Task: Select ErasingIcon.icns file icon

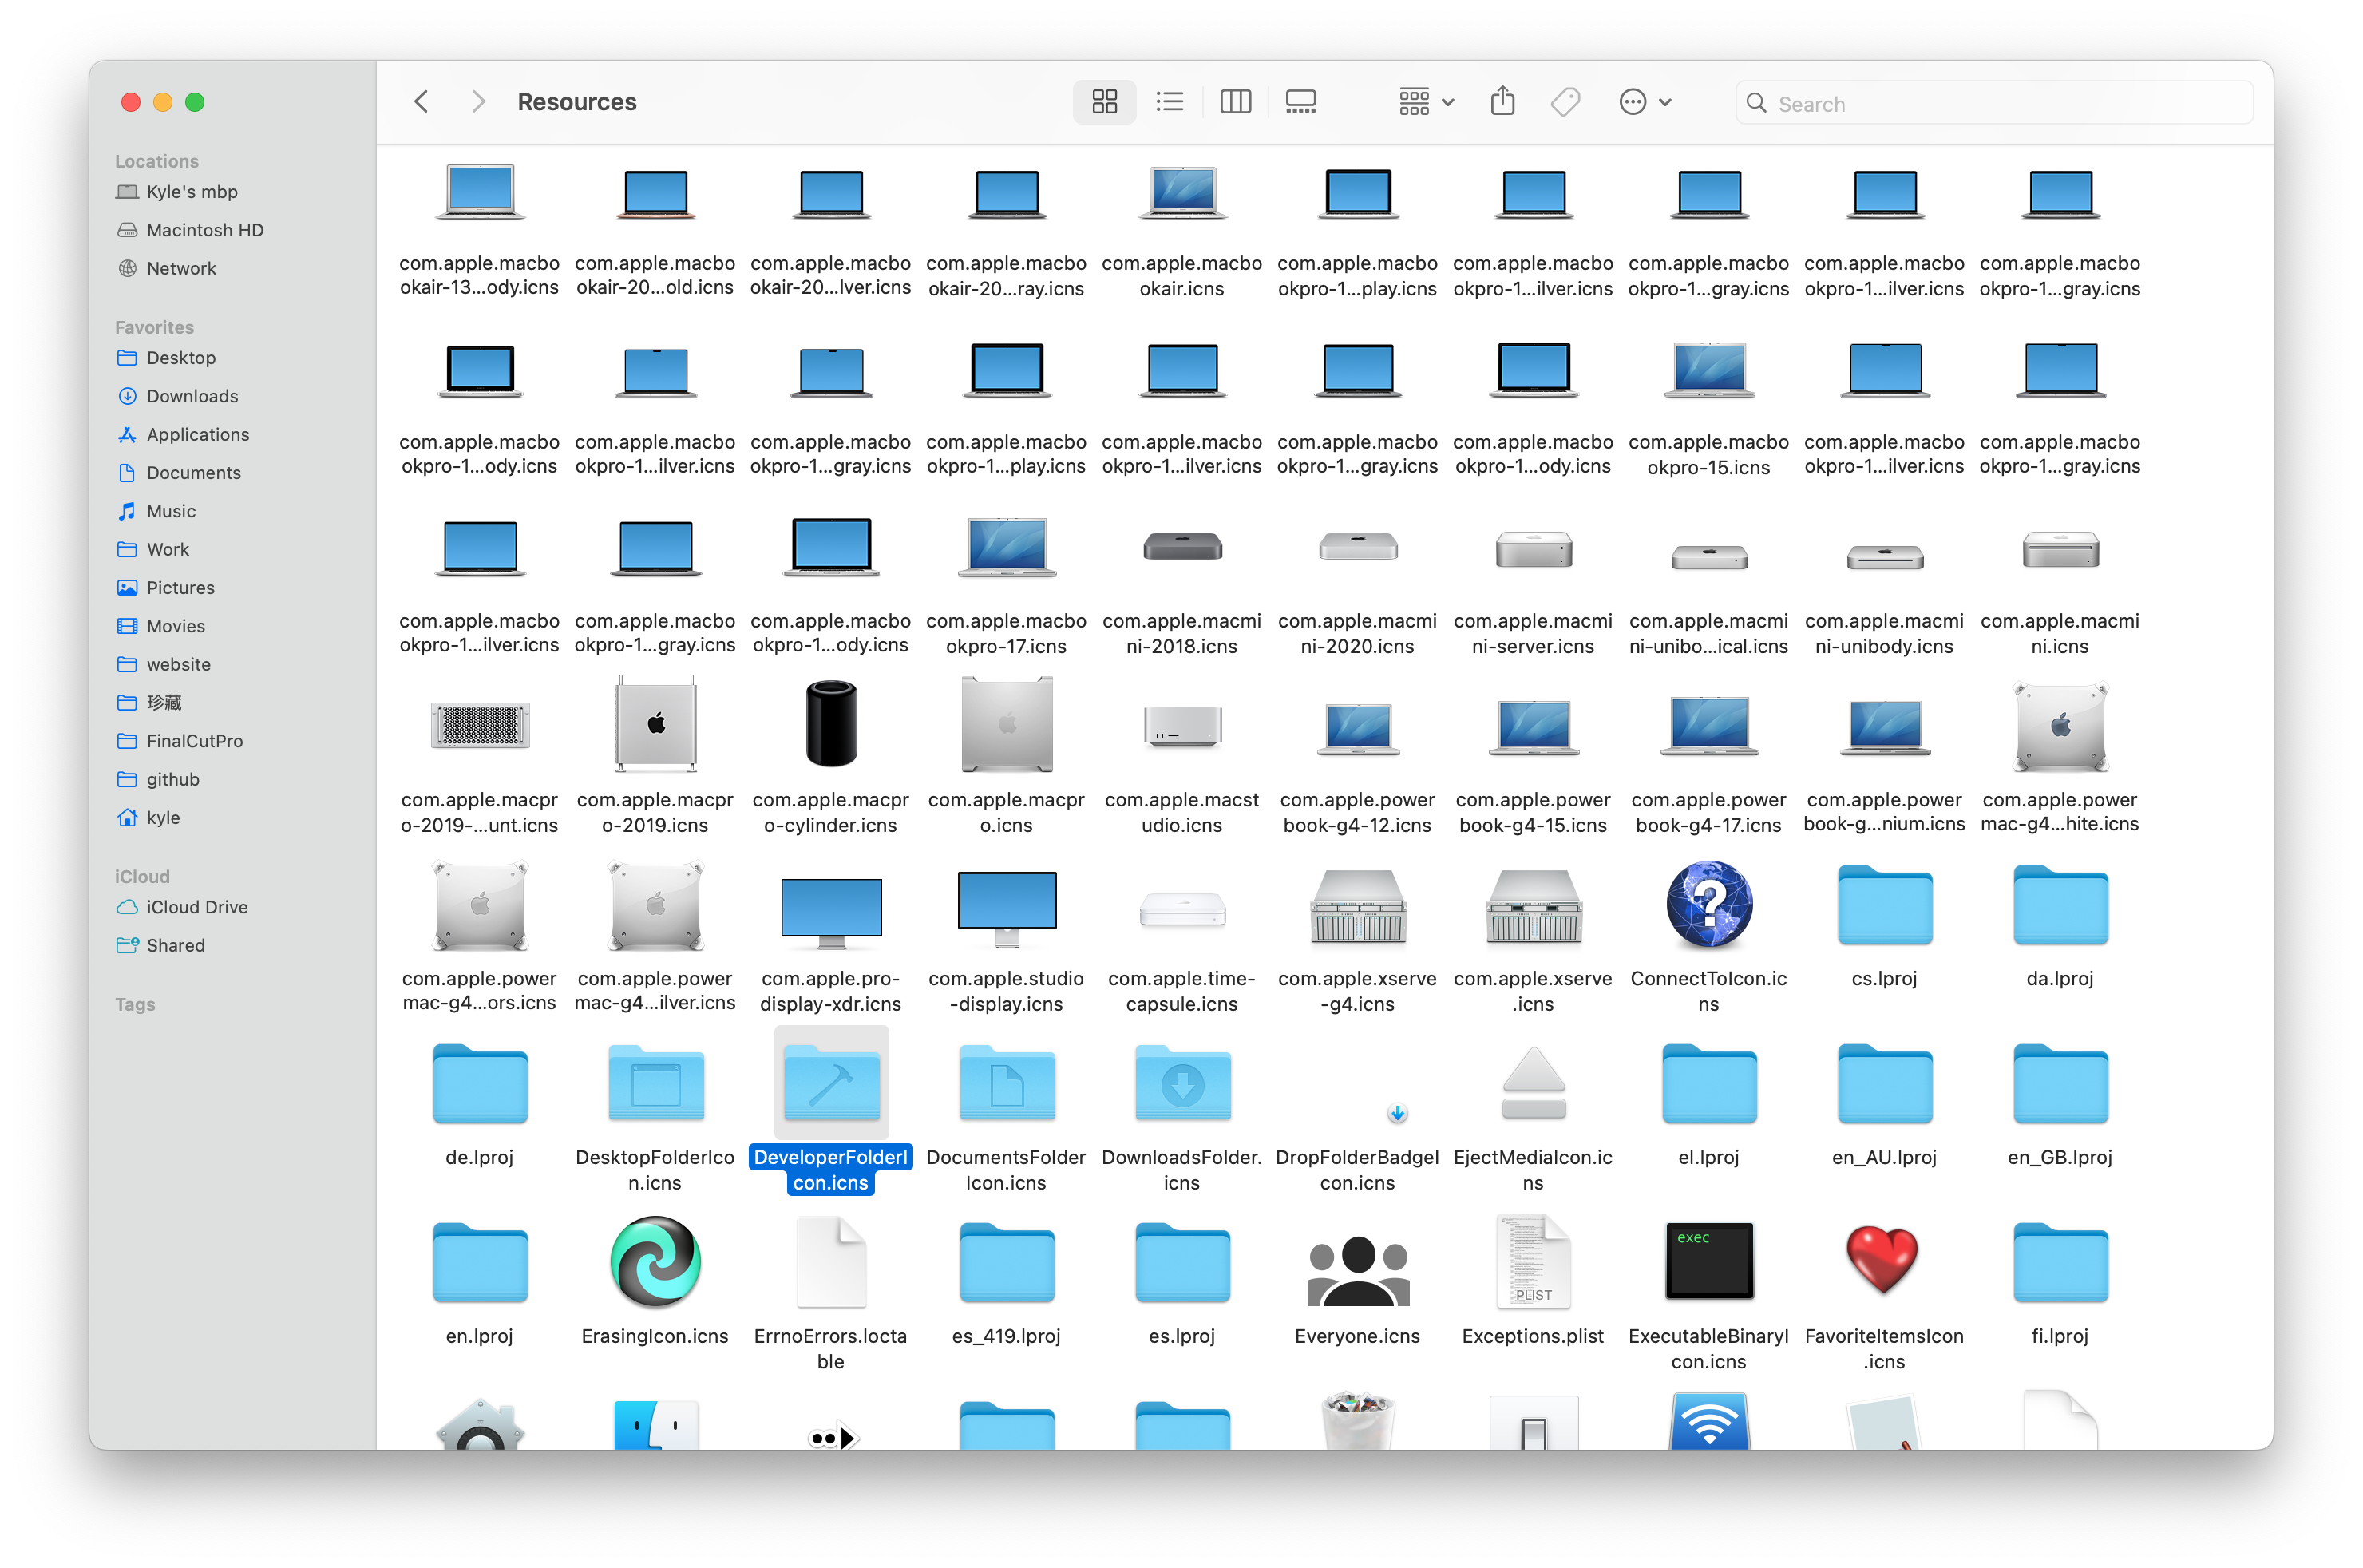Action: pos(655,1262)
